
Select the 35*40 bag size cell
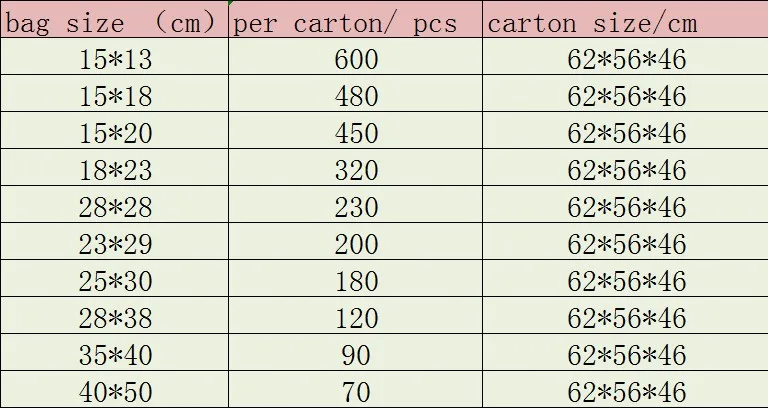tap(115, 356)
